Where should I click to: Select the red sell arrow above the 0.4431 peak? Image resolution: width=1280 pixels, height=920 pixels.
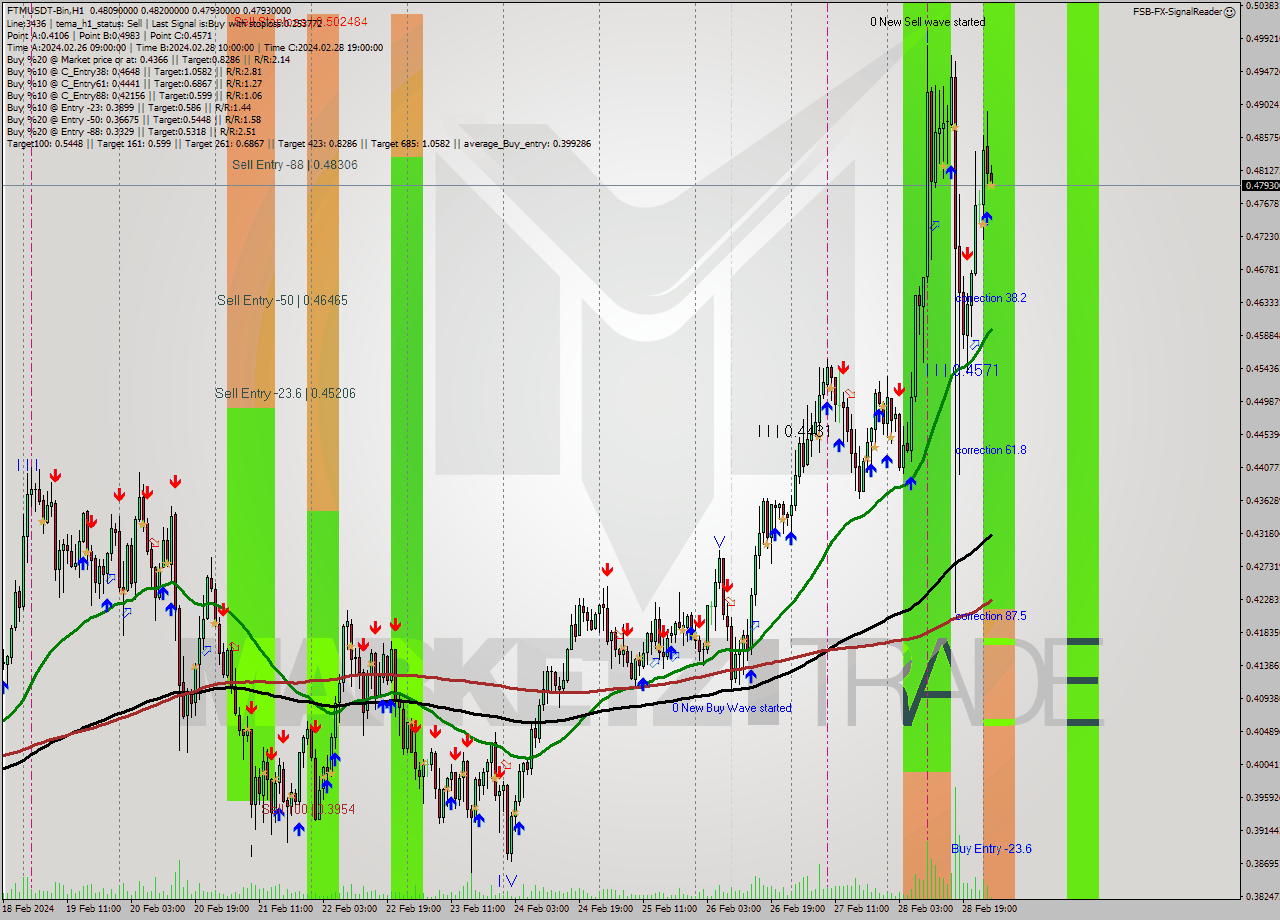click(x=843, y=367)
